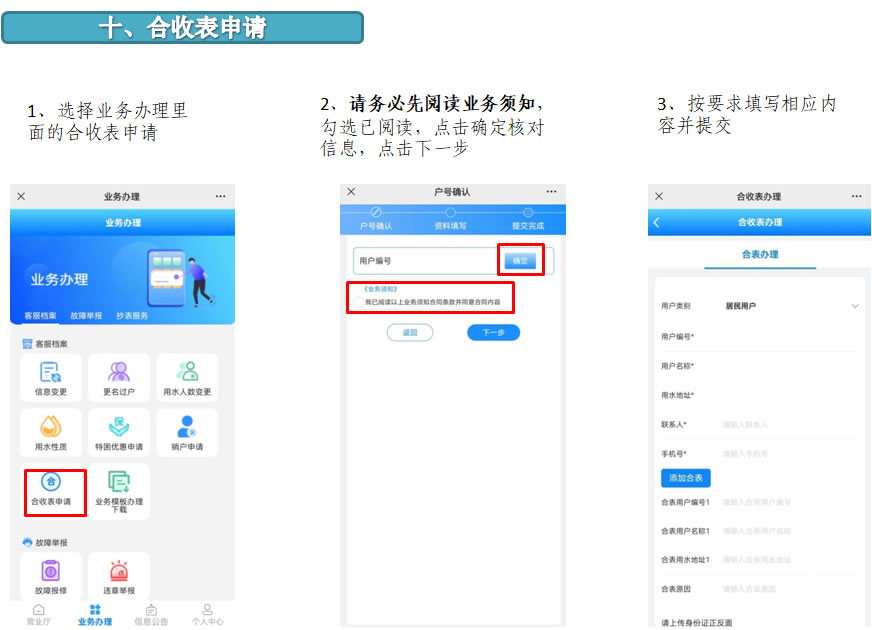Open 个人中心 in the bottom navigation

207,614
